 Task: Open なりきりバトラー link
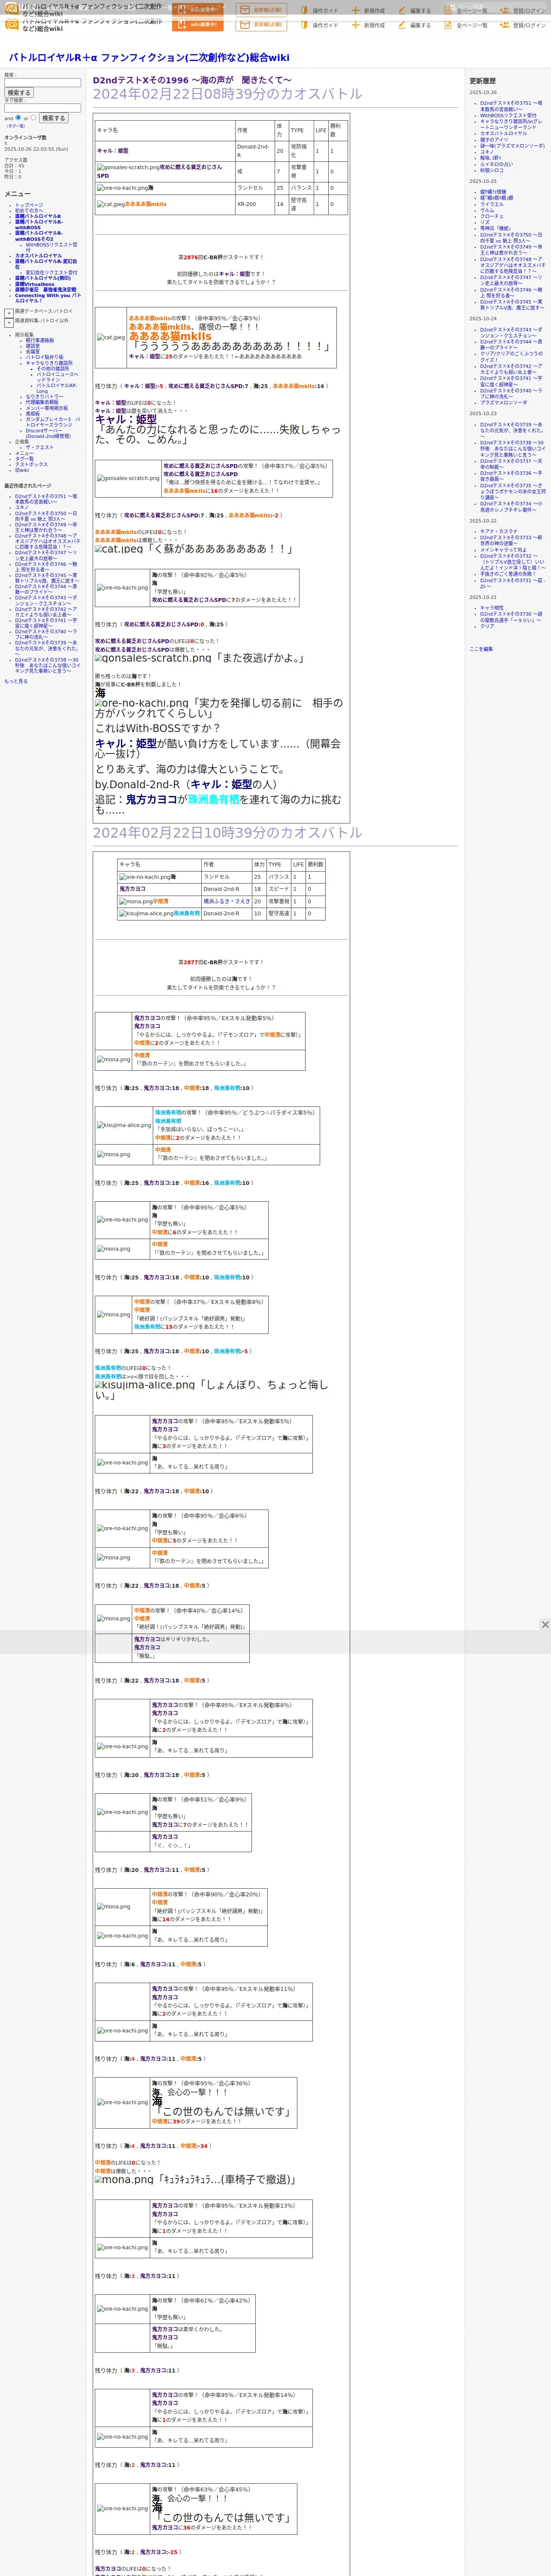pyautogui.click(x=44, y=397)
